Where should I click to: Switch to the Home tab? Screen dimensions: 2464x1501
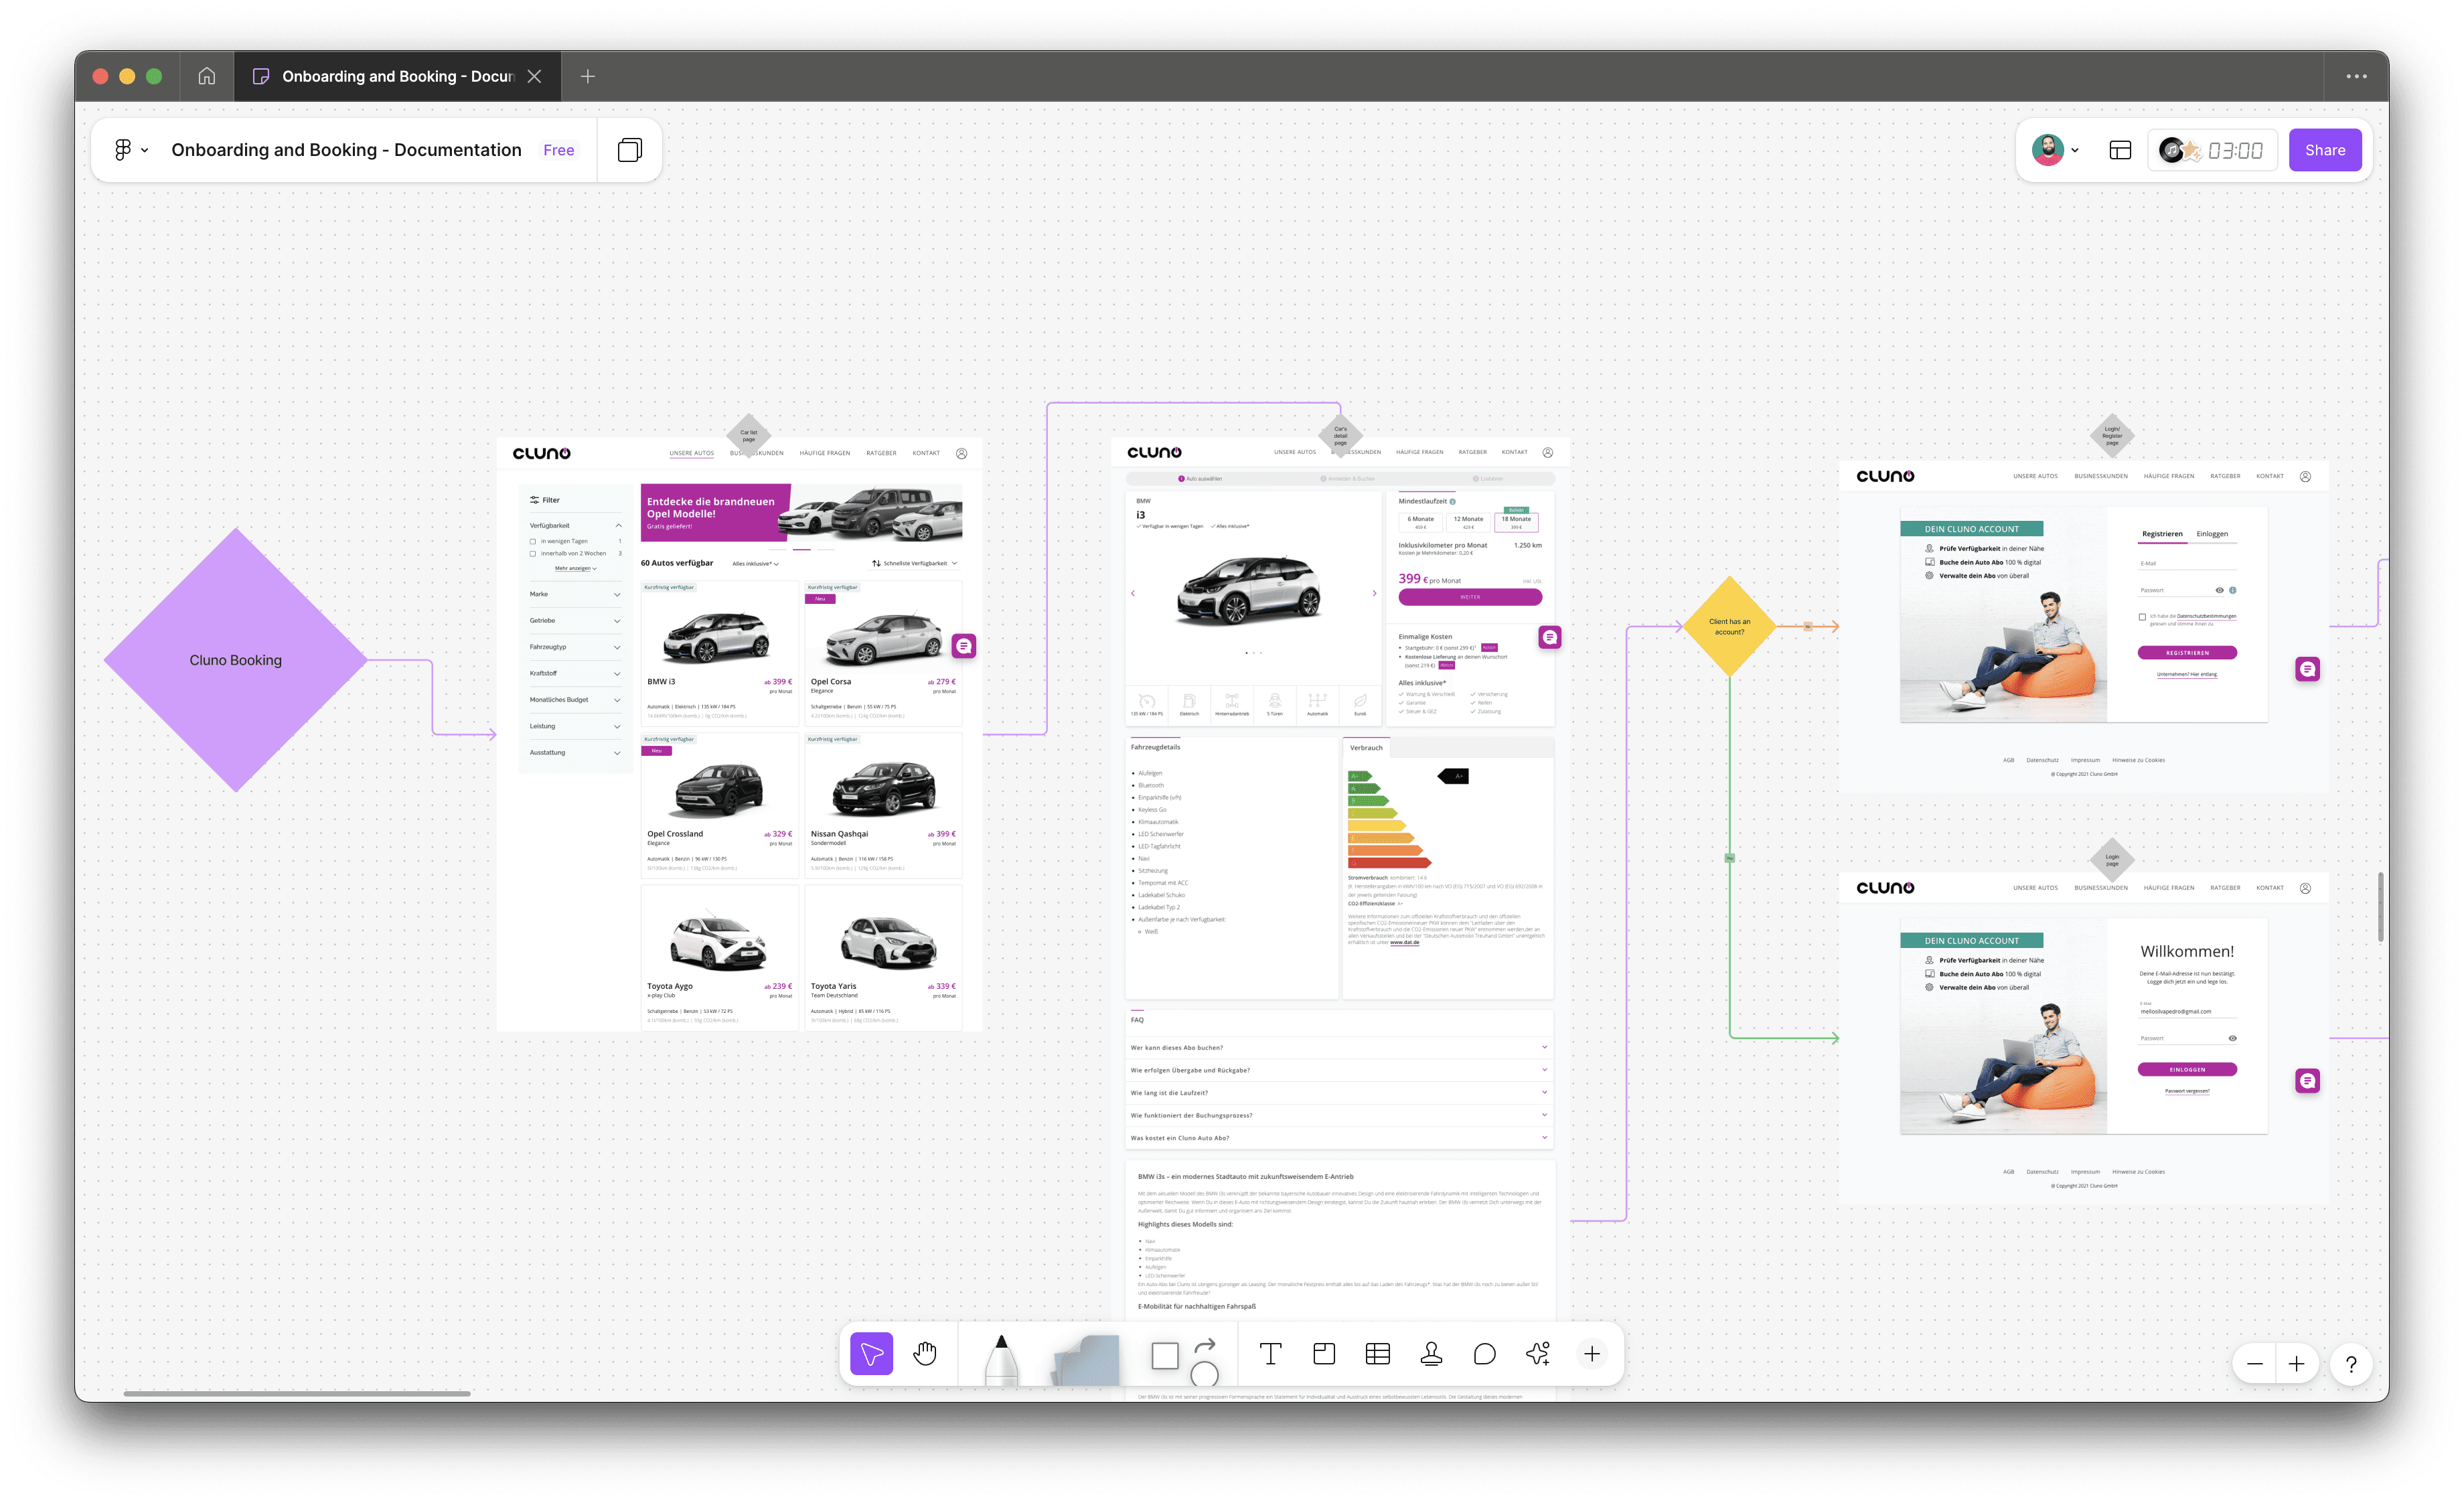click(207, 76)
